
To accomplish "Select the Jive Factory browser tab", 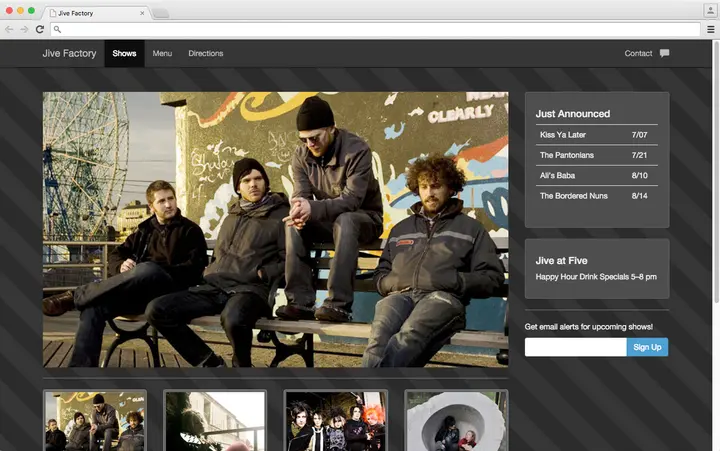I will (x=97, y=13).
